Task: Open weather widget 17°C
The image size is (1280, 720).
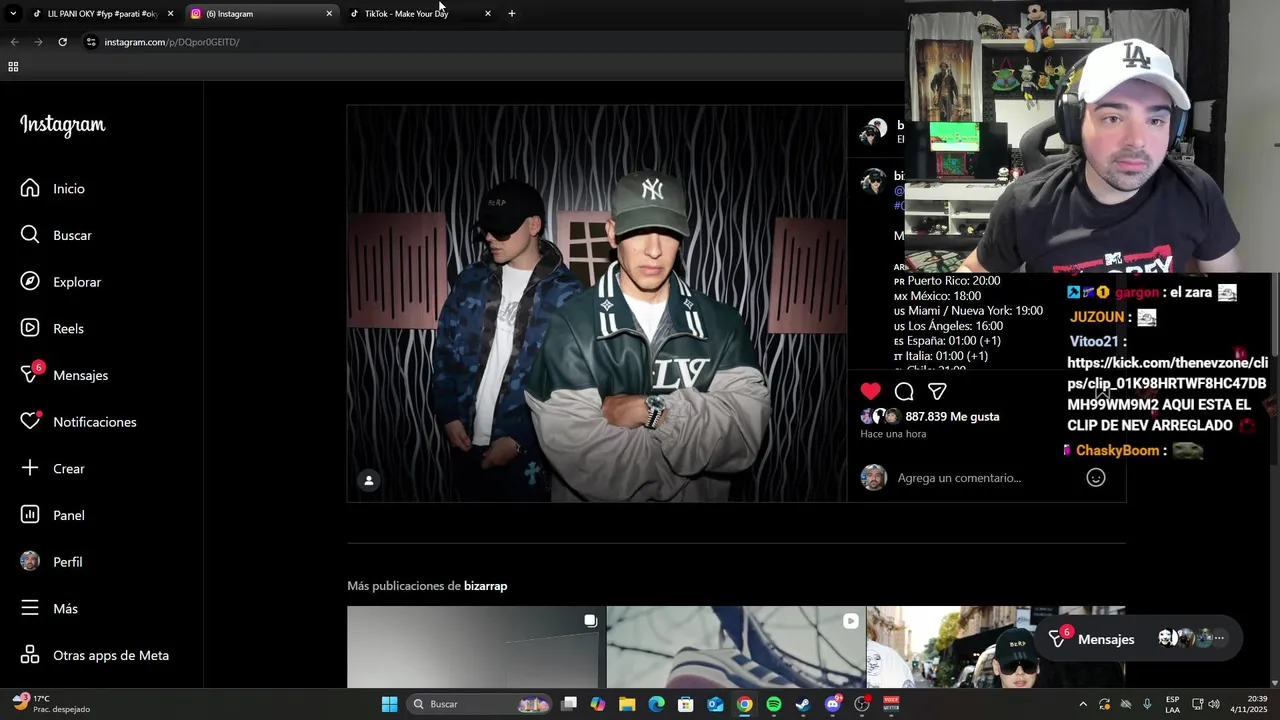Action: 50,704
